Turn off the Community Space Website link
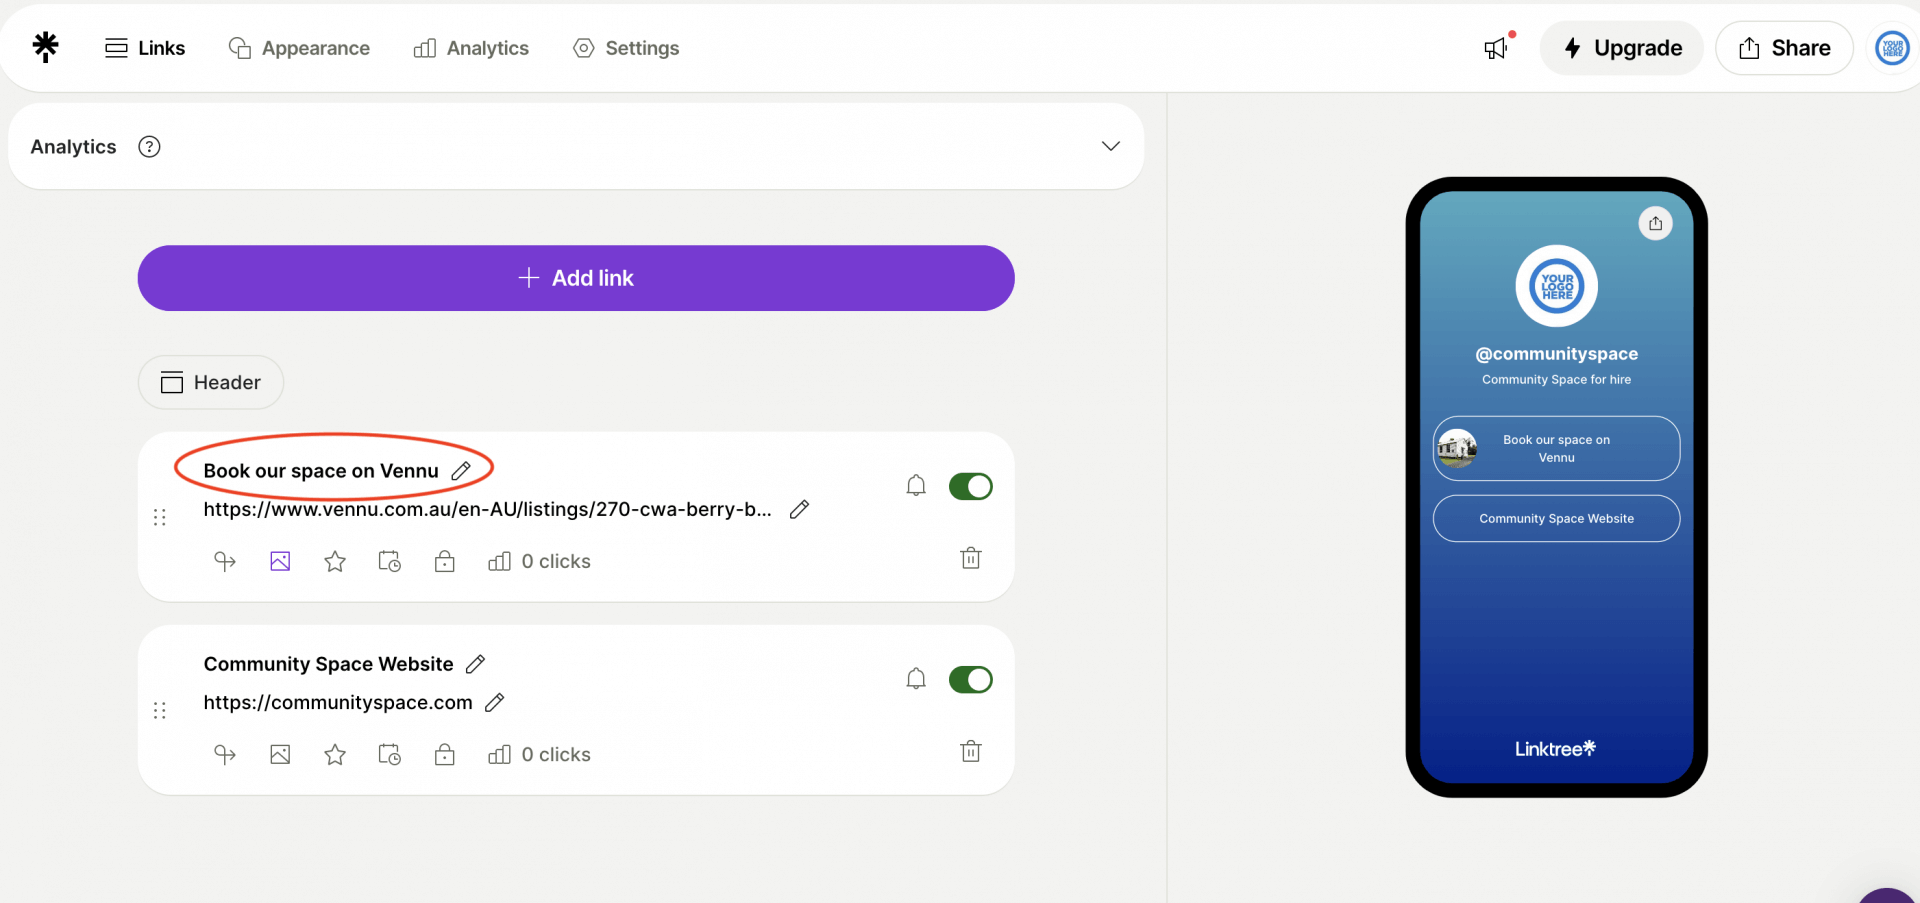 click(970, 679)
